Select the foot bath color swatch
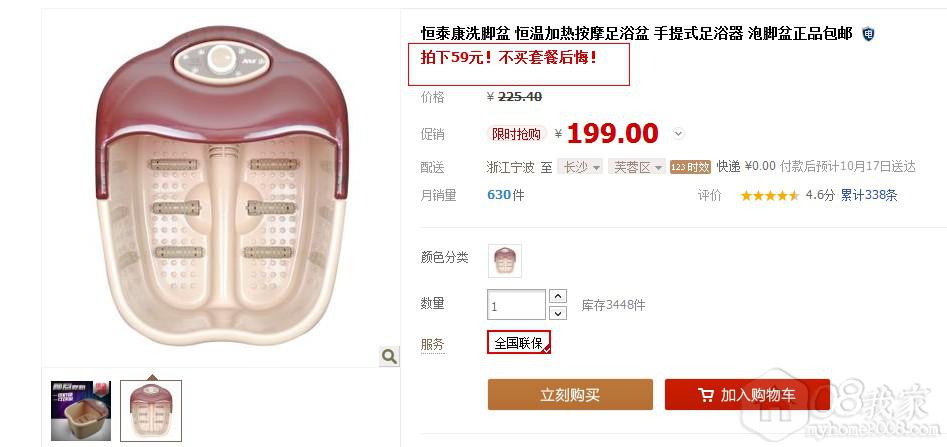Image resolution: width=947 pixels, height=447 pixels. tap(505, 261)
